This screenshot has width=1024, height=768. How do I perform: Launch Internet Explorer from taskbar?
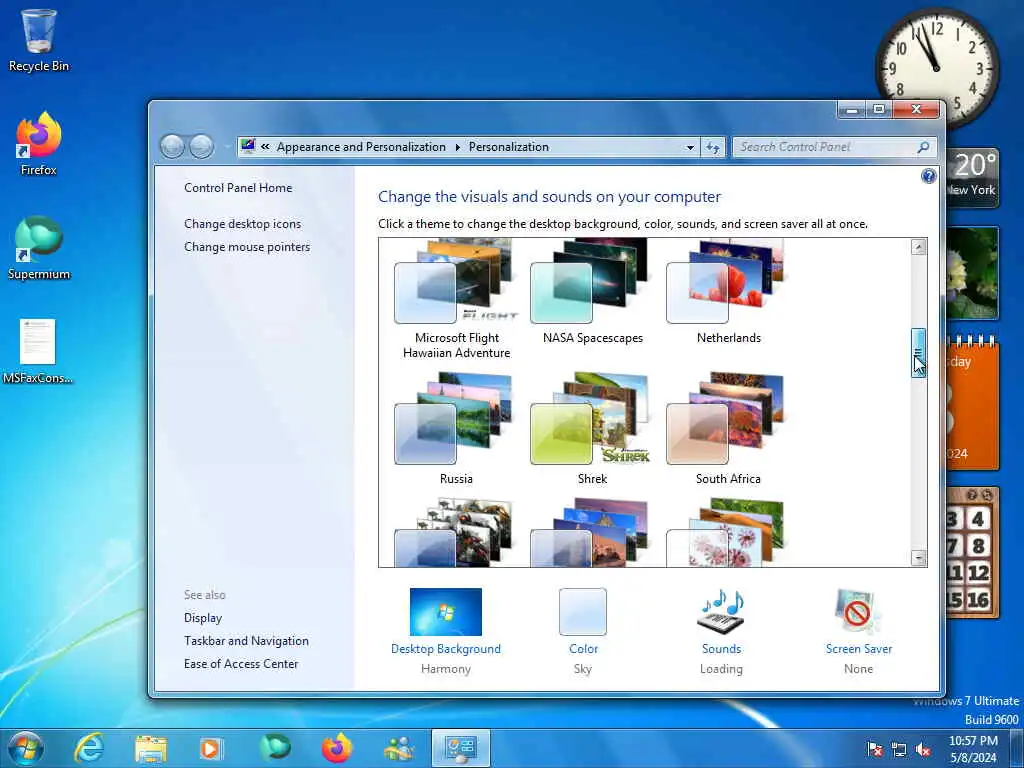point(89,748)
